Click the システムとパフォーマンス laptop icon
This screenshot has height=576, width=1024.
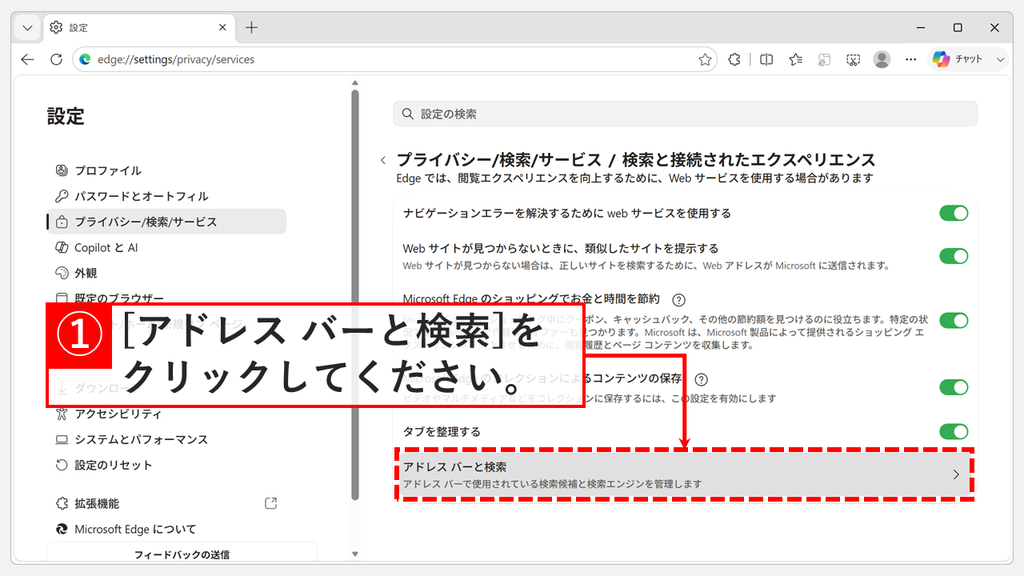click(x=61, y=440)
